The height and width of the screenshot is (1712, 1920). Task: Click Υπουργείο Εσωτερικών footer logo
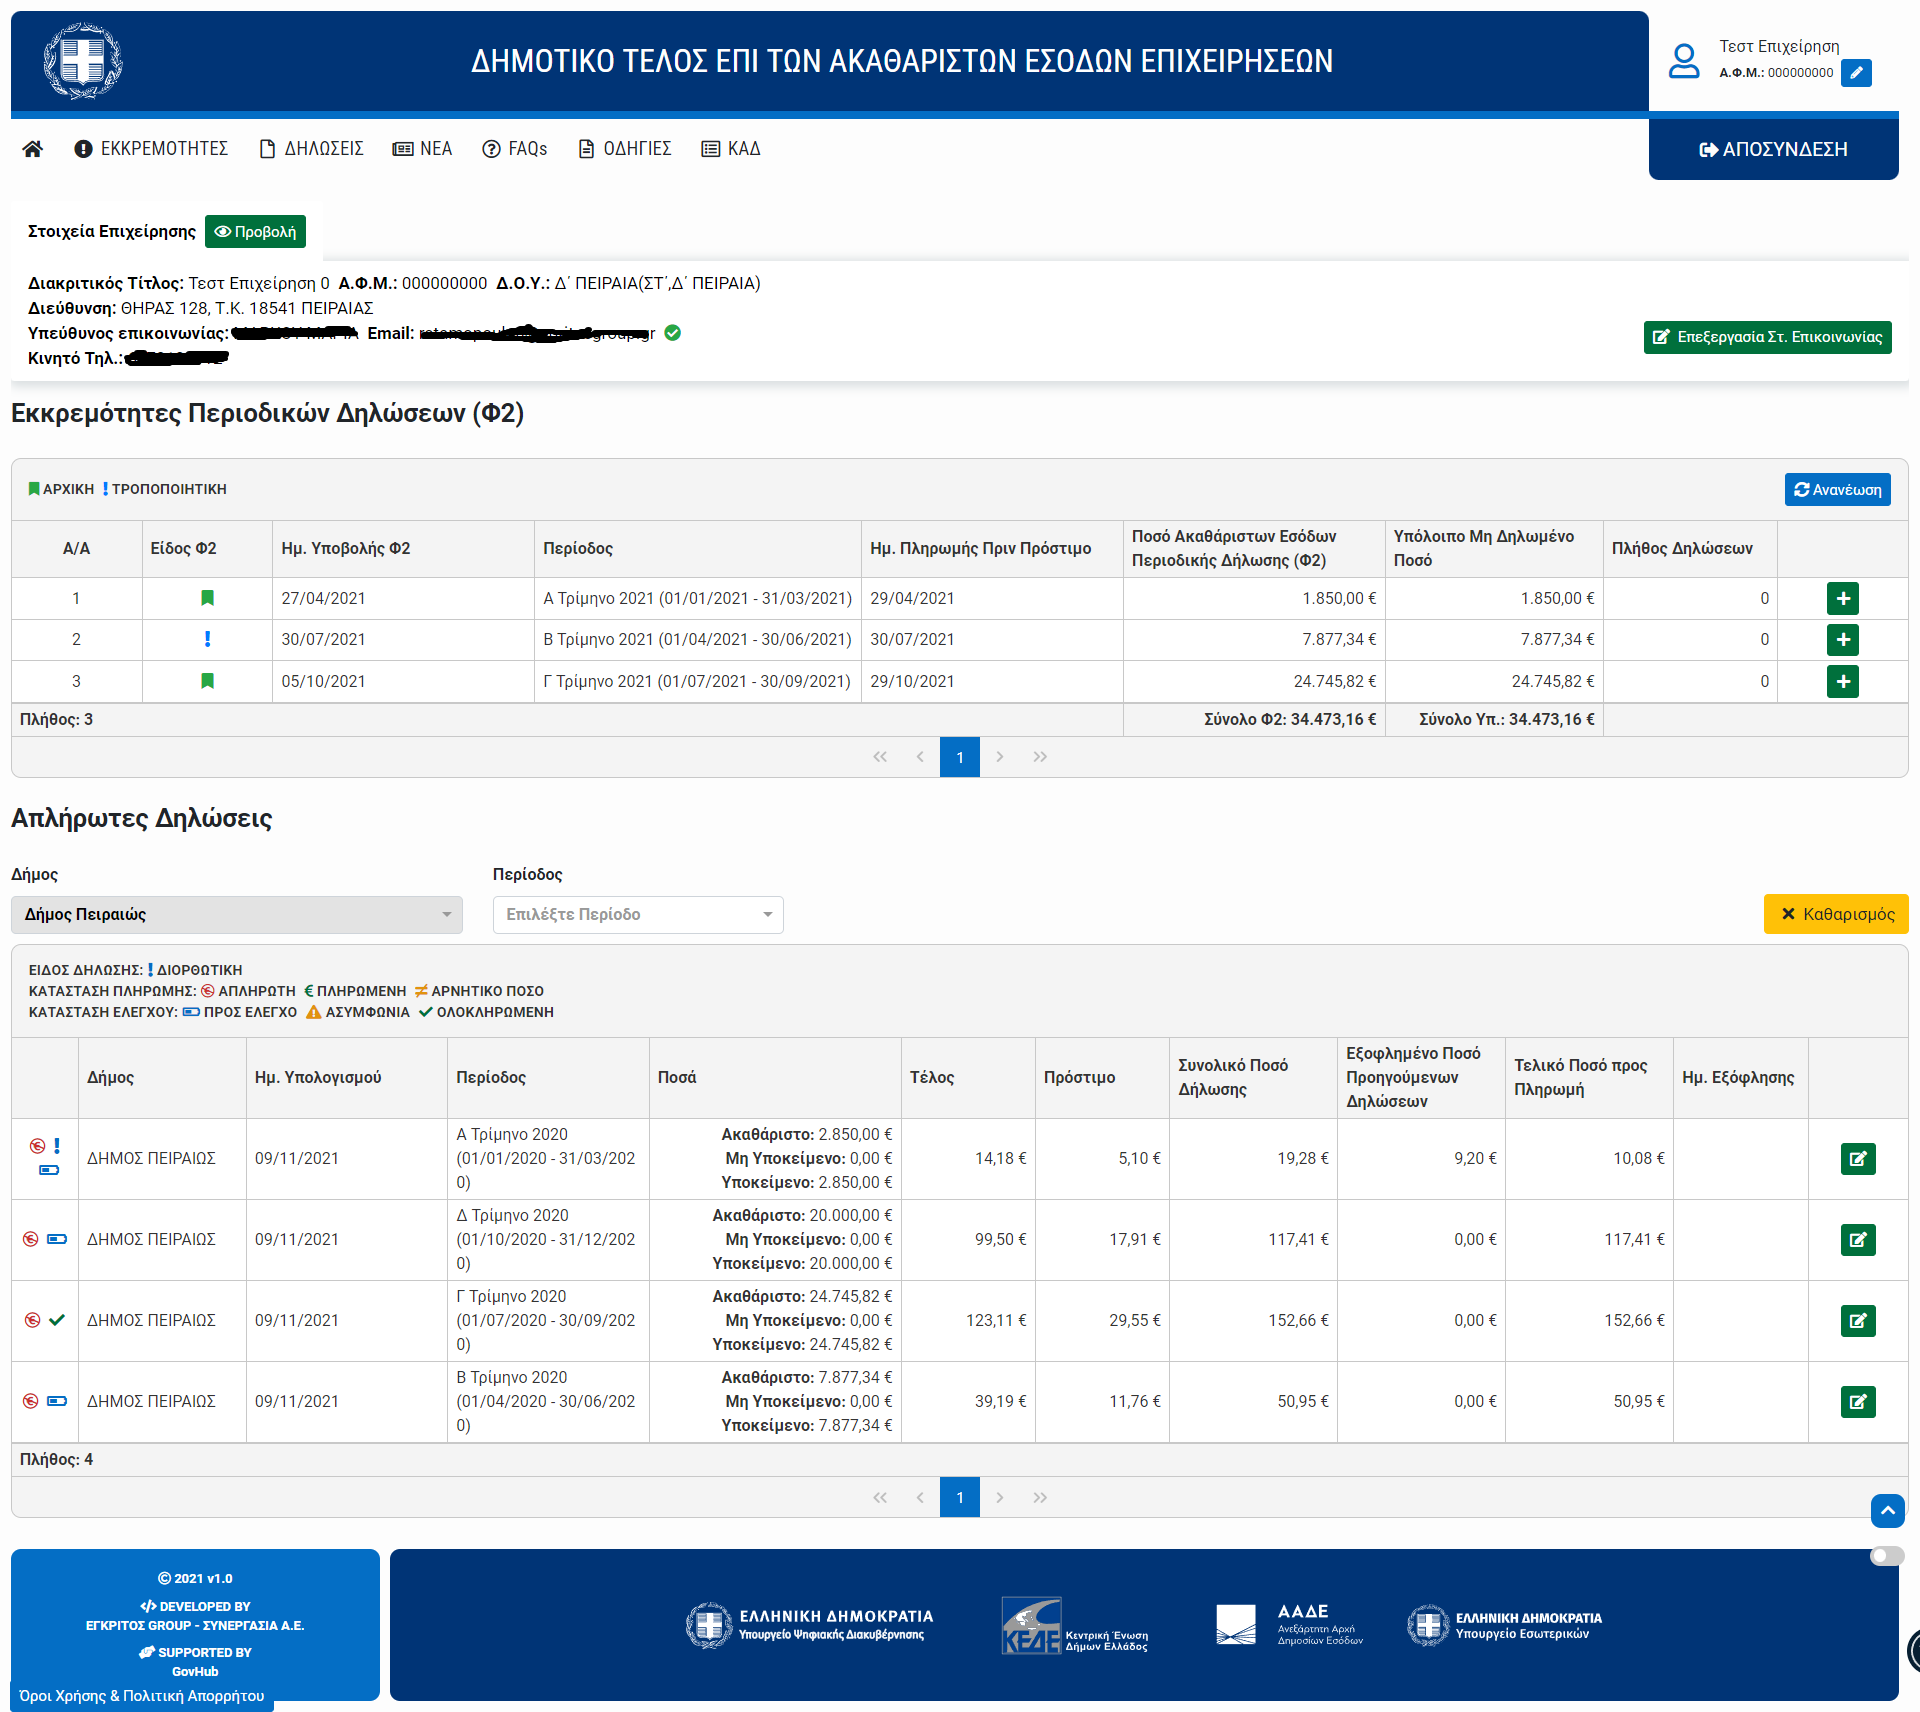[1505, 1625]
